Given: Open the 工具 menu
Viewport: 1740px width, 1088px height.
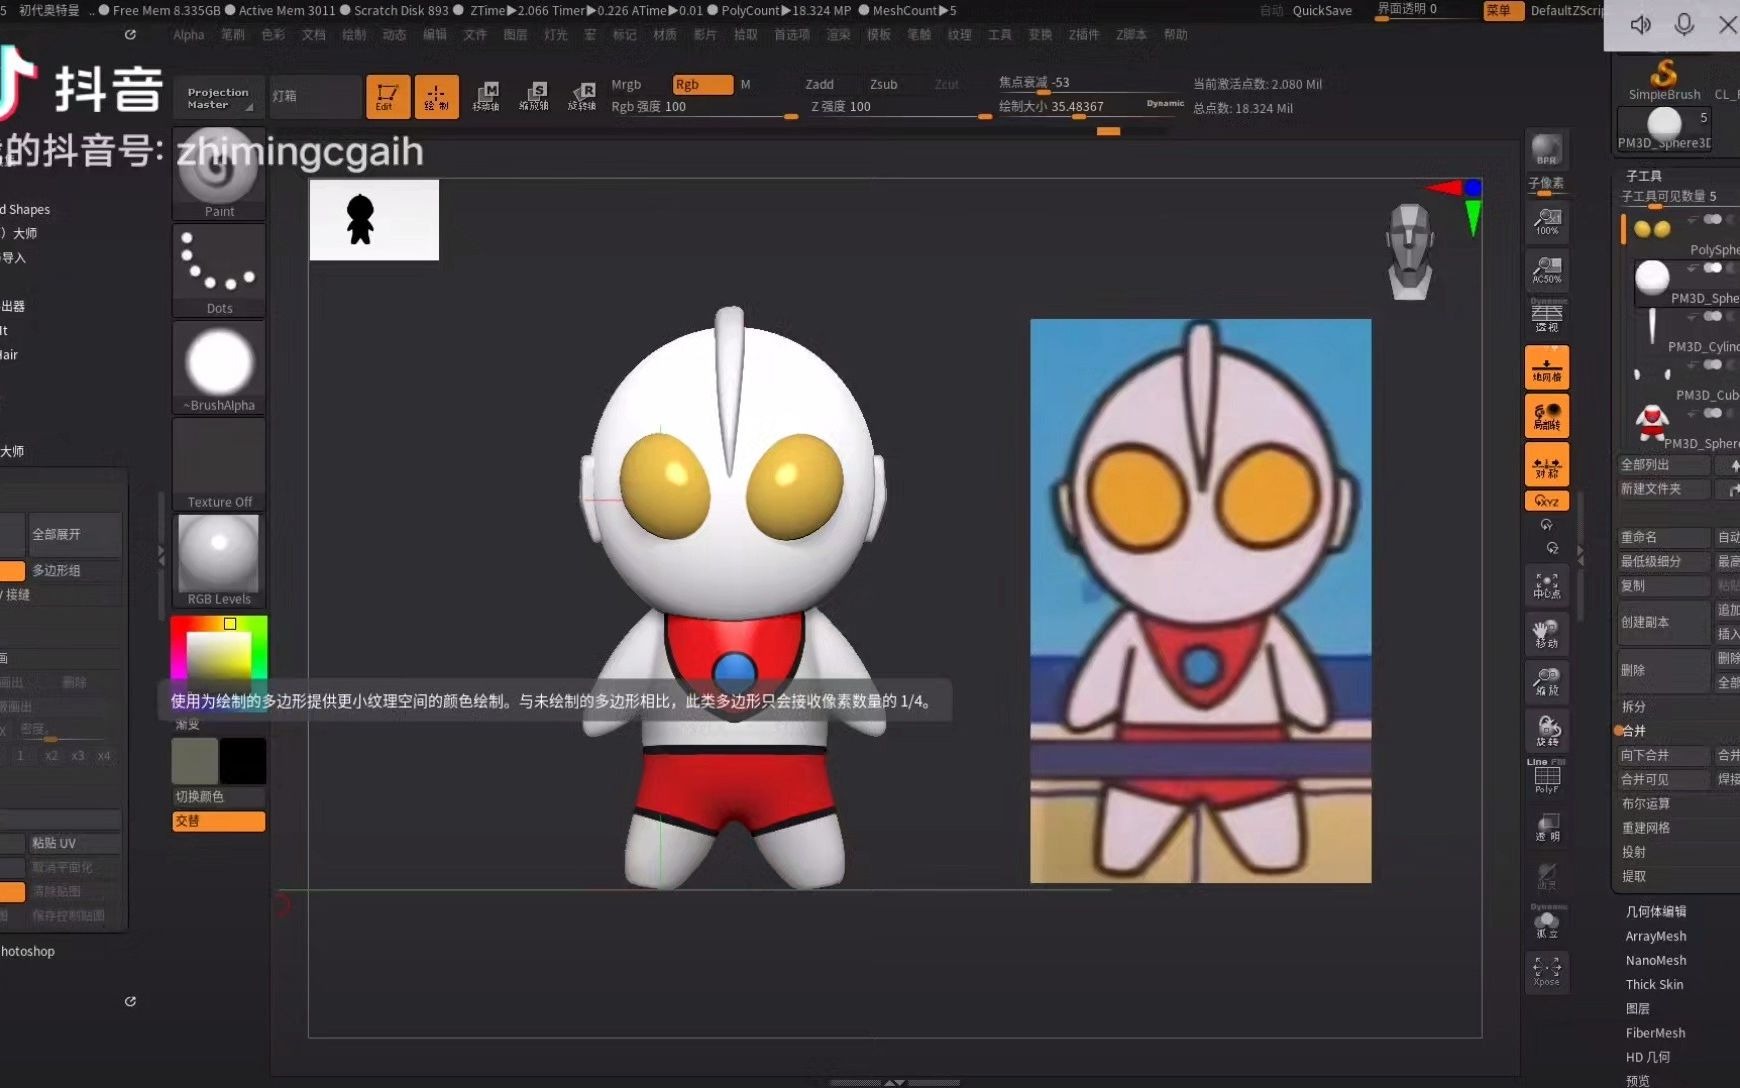Looking at the screenshot, I should [998, 33].
